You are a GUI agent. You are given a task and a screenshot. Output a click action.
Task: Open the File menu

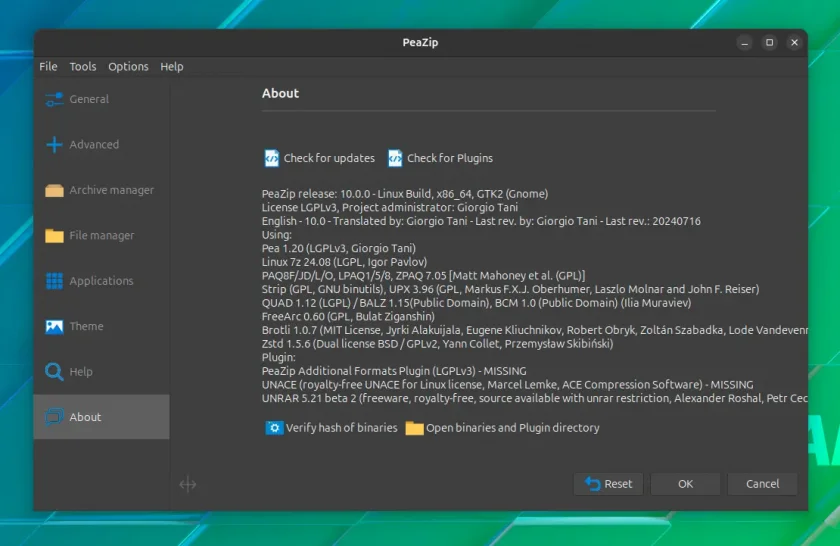[x=48, y=66]
